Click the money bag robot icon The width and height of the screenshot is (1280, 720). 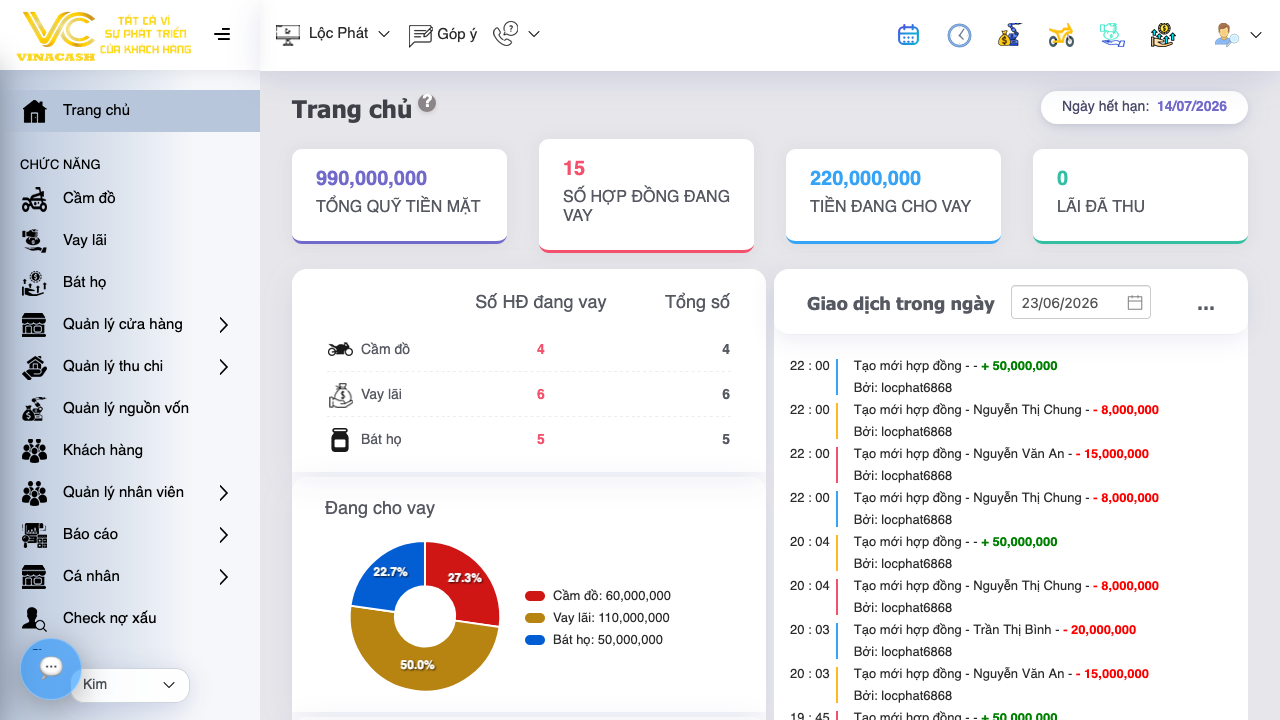[1009, 35]
